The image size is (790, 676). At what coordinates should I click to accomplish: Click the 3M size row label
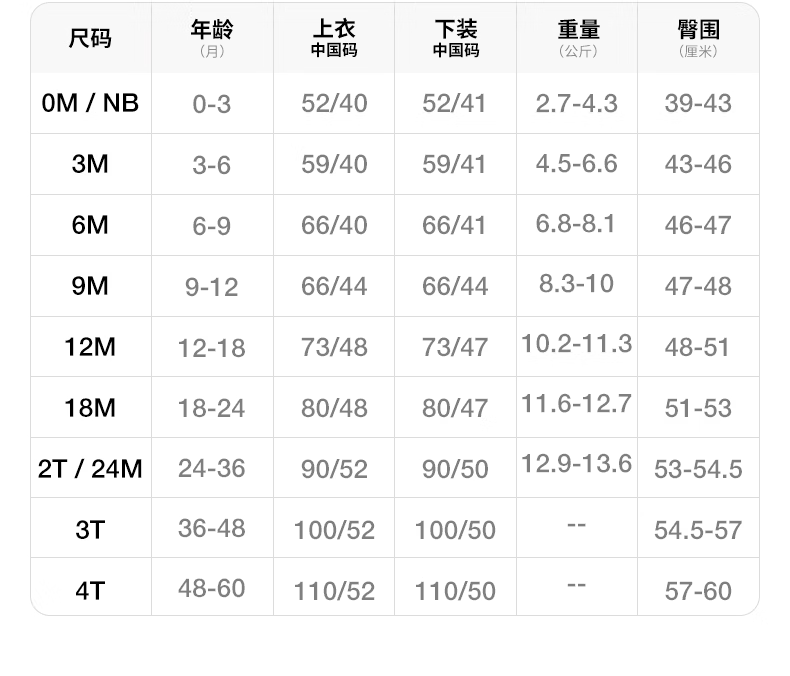pos(90,164)
